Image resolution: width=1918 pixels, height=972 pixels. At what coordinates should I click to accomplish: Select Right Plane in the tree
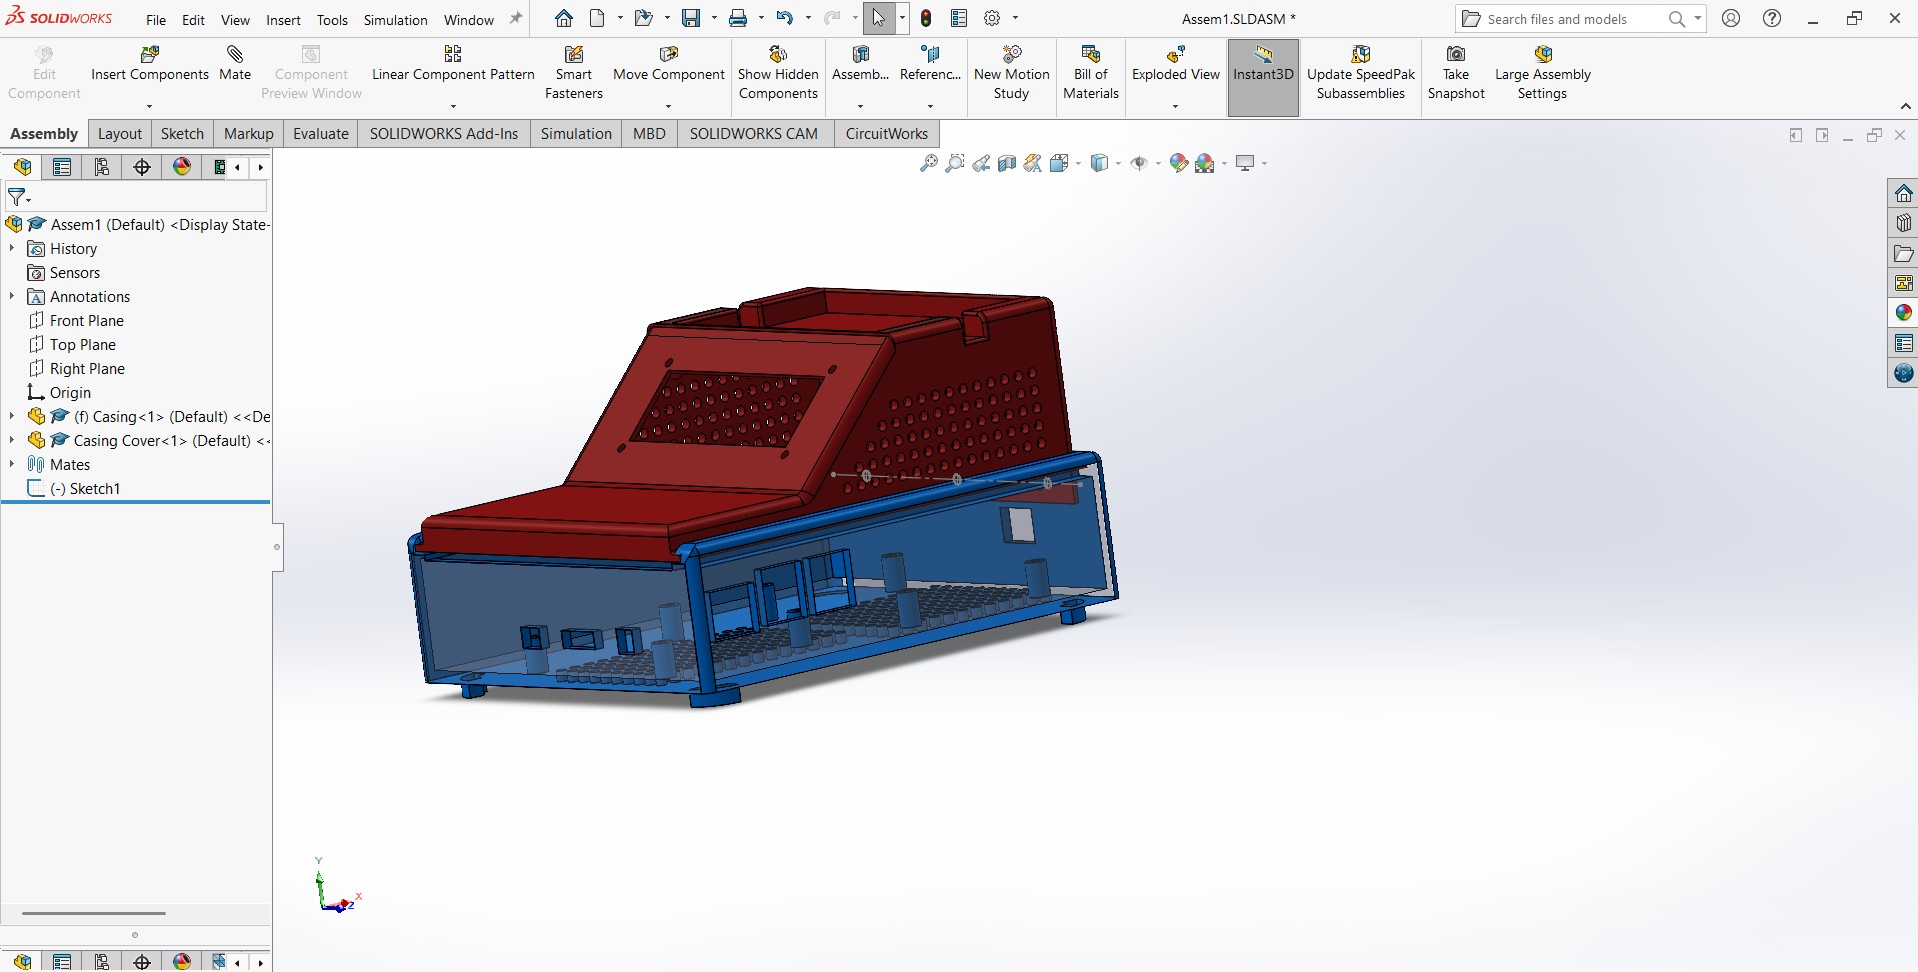87,368
